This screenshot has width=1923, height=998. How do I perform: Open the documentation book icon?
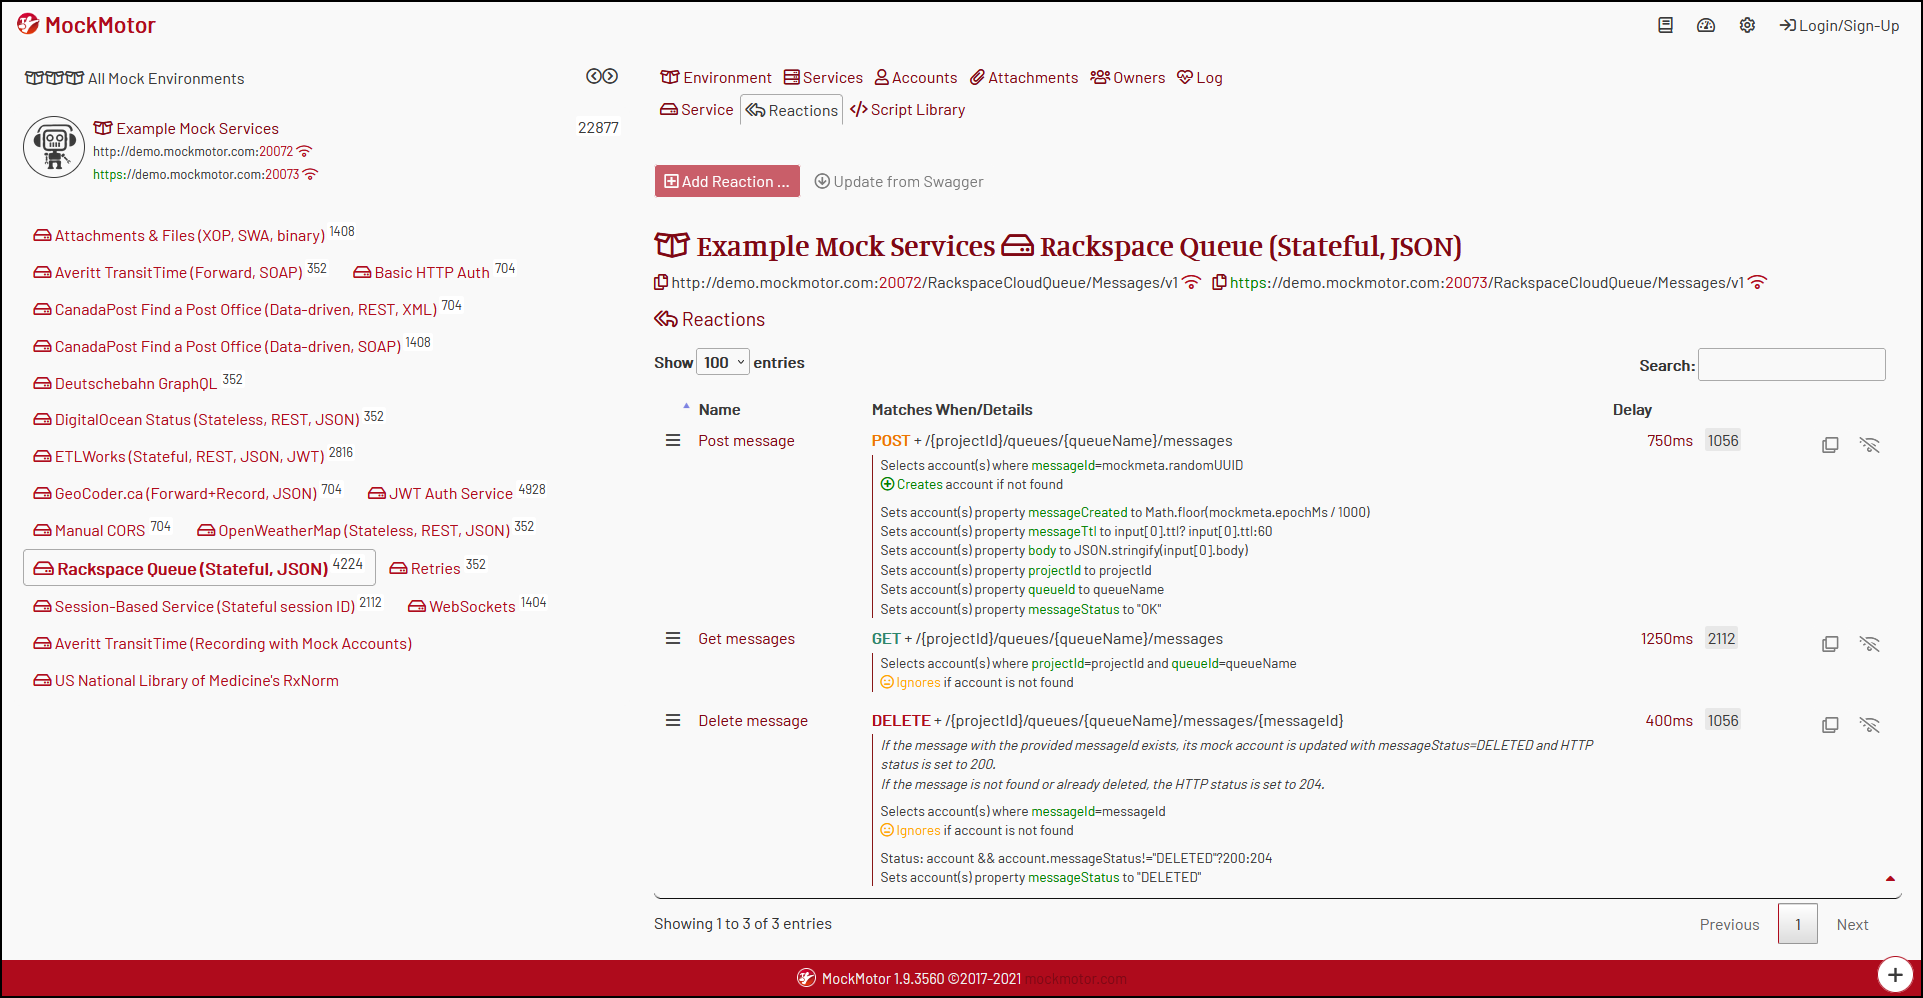(x=1665, y=25)
